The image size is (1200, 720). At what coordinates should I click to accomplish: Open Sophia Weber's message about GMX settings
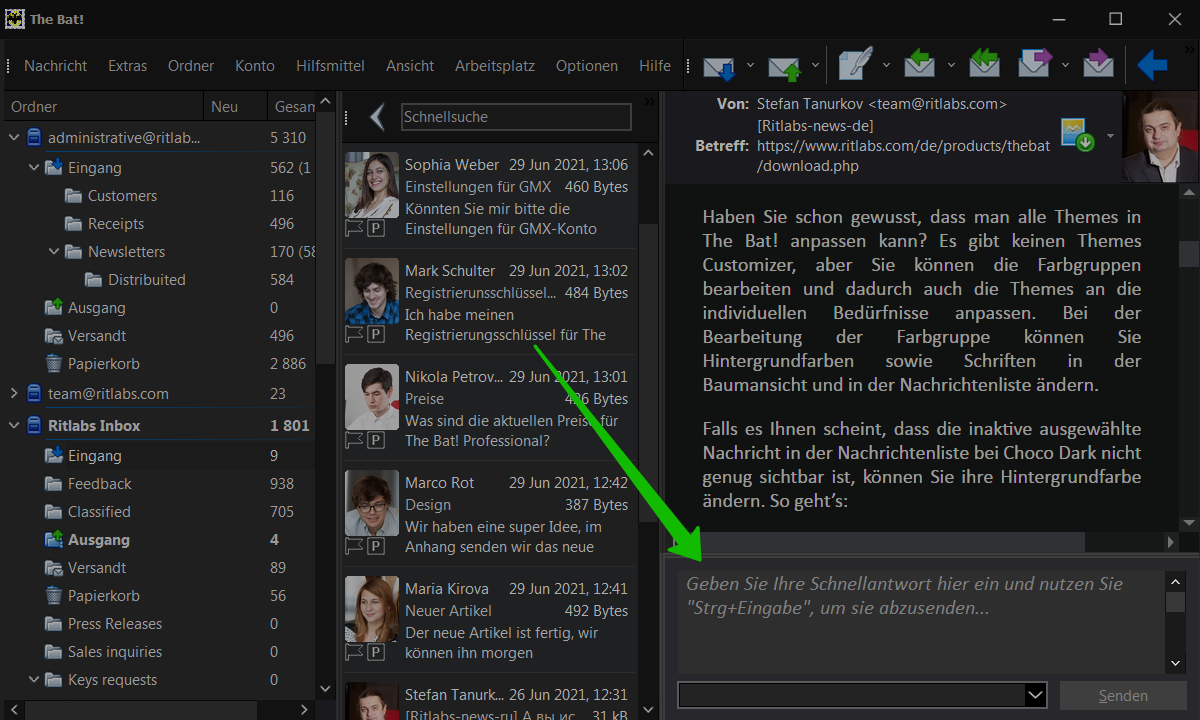[490, 196]
